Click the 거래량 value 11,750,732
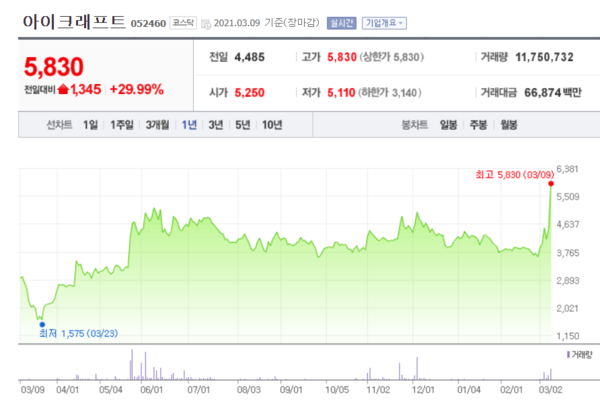This screenshot has width=600, height=408. pos(544,57)
